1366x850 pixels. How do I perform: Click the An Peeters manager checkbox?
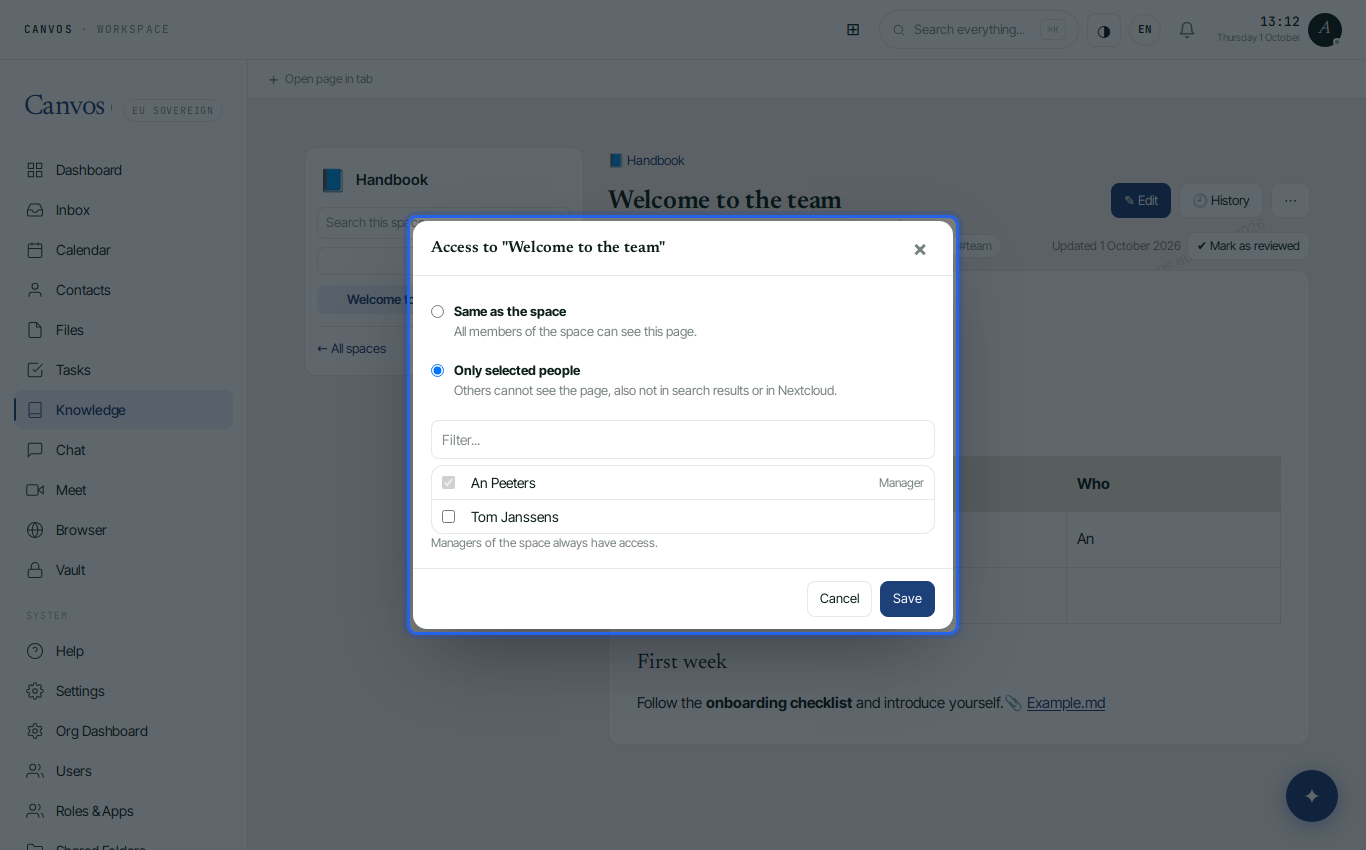click(x=448, y=483)
